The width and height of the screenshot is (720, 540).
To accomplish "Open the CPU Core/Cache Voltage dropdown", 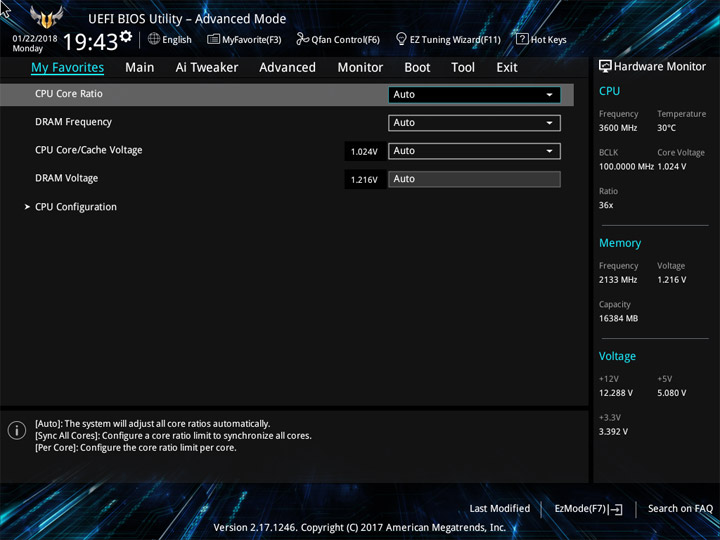I will (x=474, y=151).
